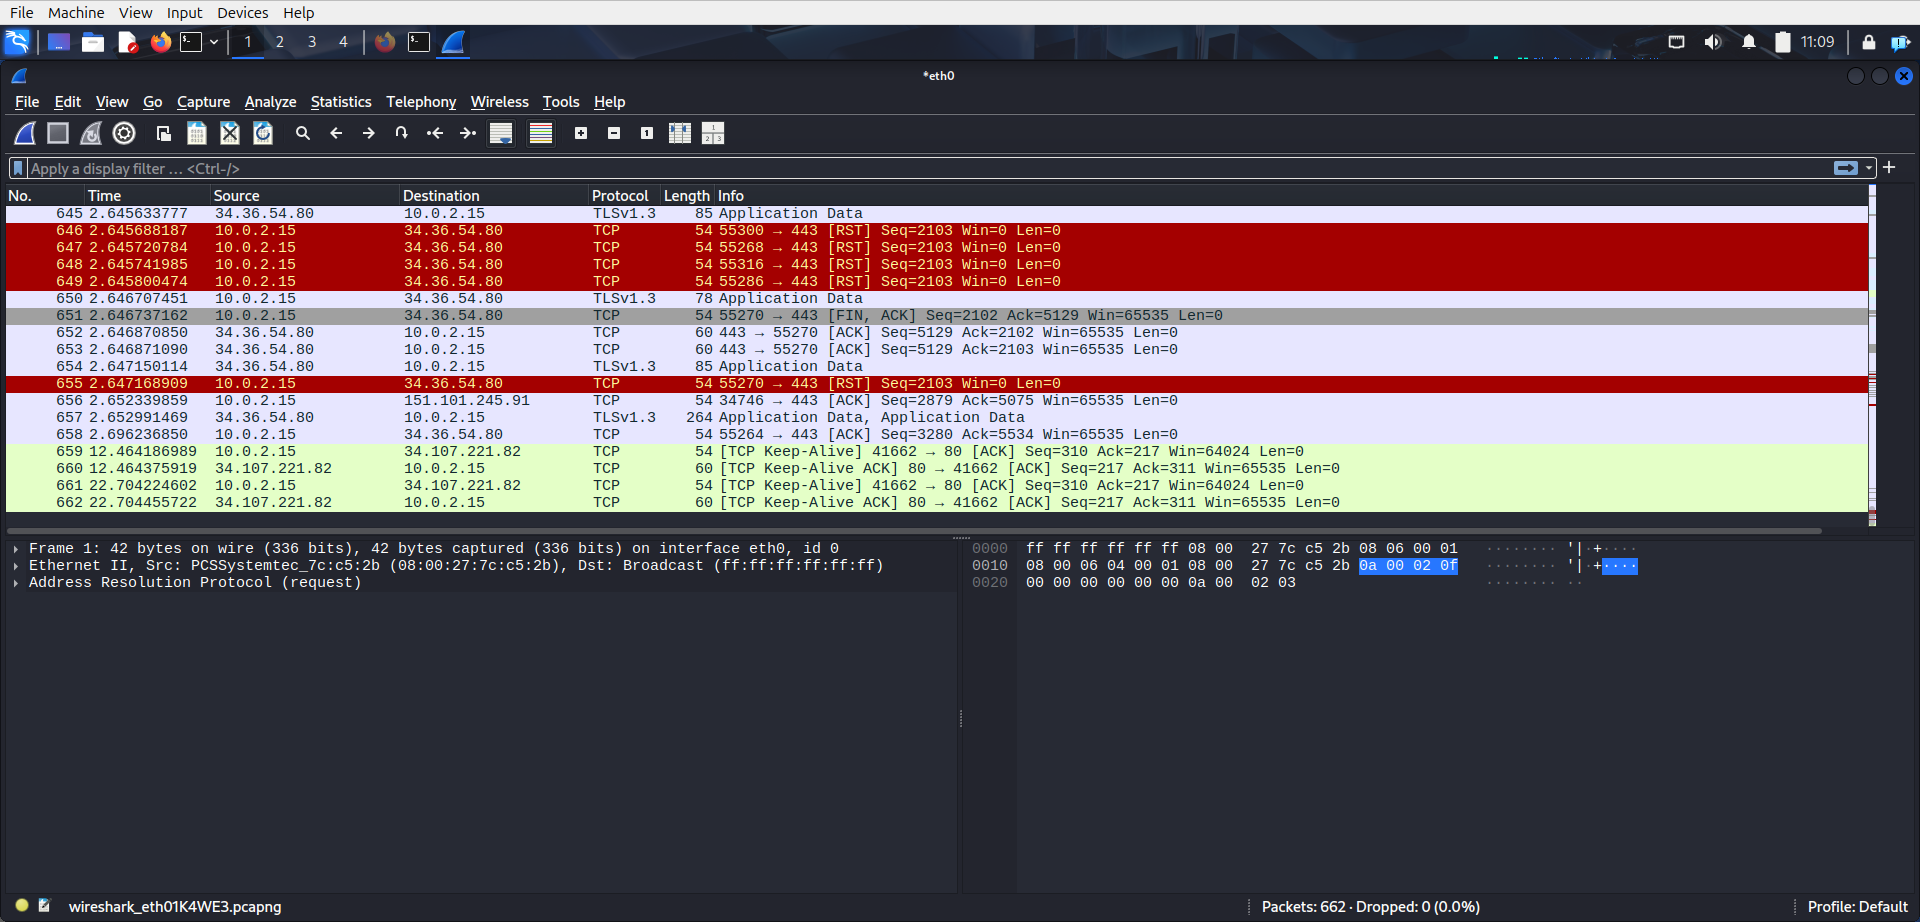Zoom in on packet text
The image size is (1920, 922).
581,133
